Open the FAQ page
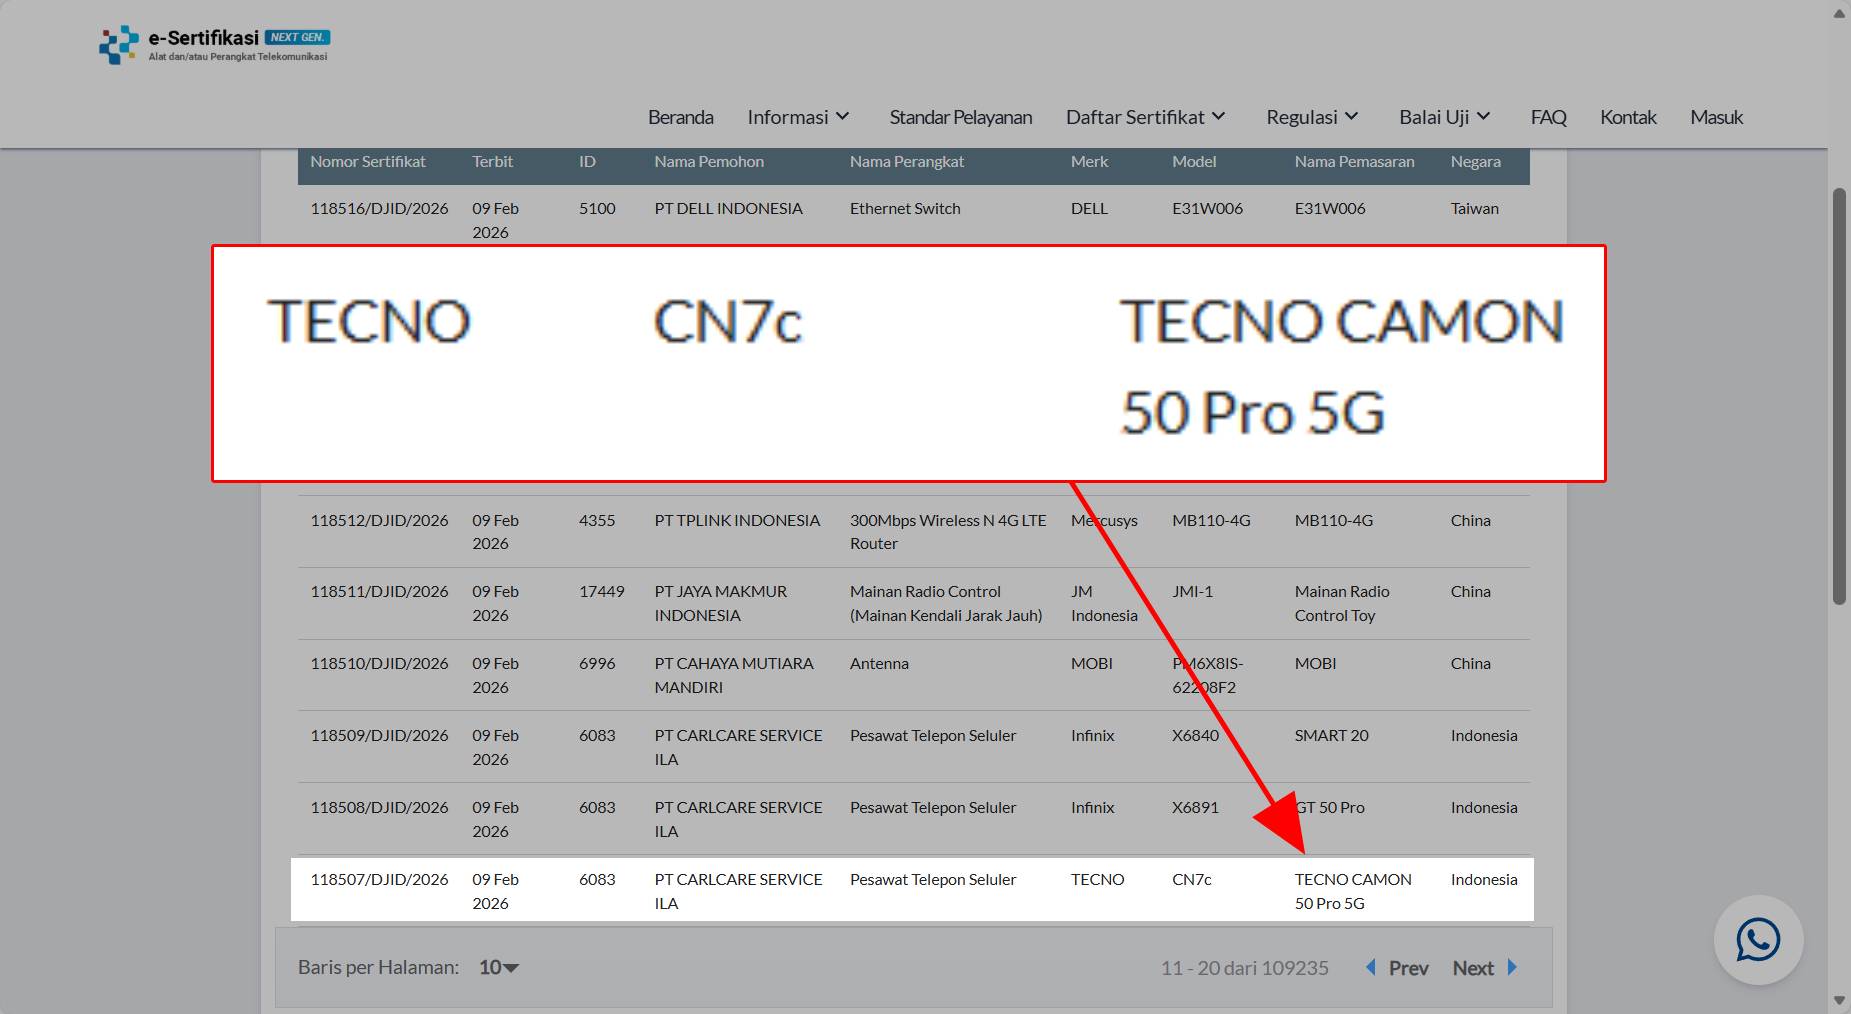Viewport: 1851px width, 1014px height. pos(1548,117)
